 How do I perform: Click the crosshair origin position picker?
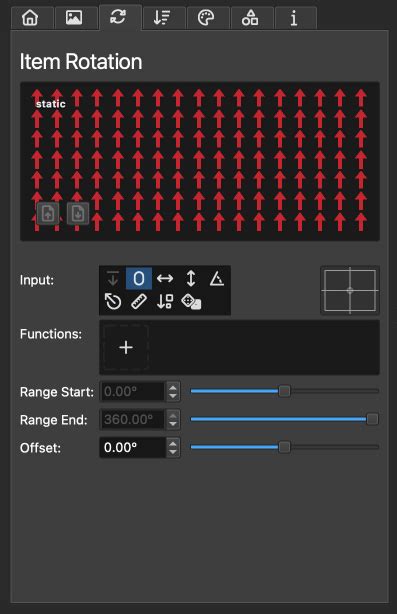pyautogui.click(x=350, y=291)
